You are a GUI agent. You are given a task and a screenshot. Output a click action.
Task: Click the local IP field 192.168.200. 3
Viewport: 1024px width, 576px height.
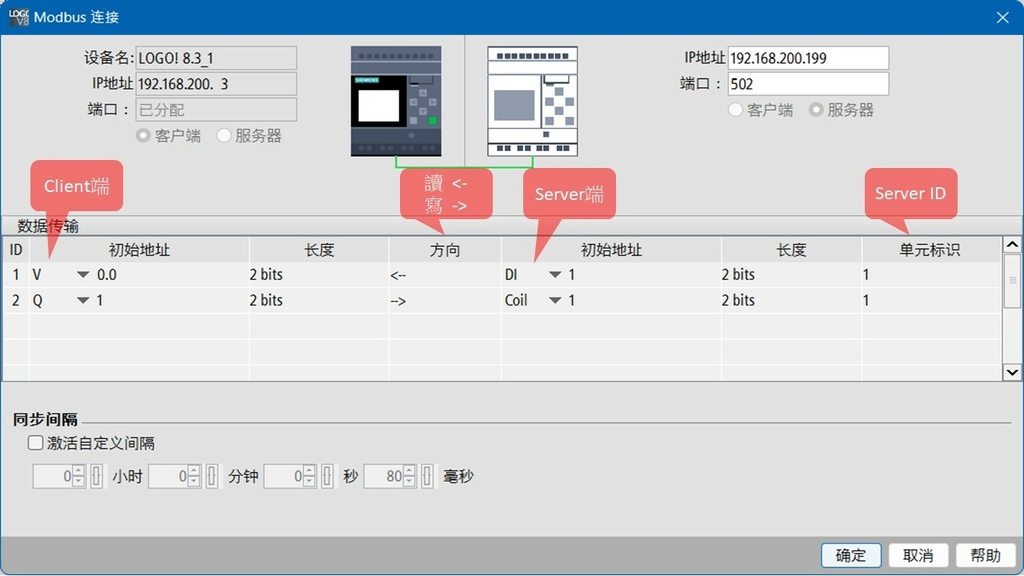coord(216,84)
